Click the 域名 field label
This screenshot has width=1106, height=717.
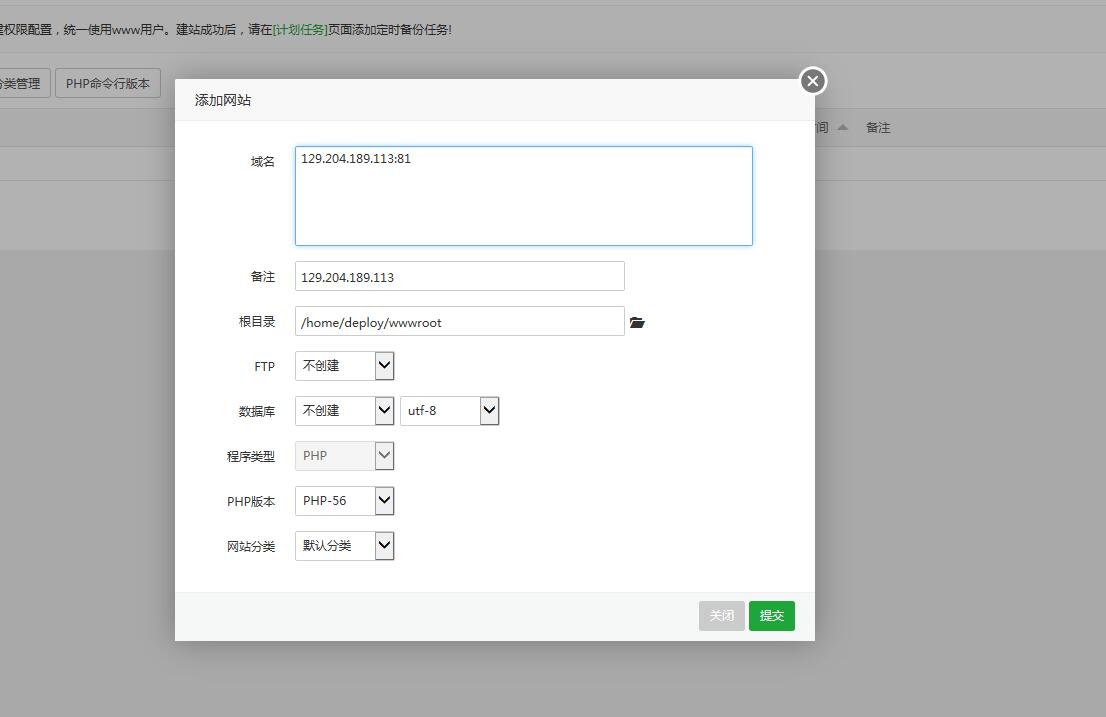click(x=262, y=162)
